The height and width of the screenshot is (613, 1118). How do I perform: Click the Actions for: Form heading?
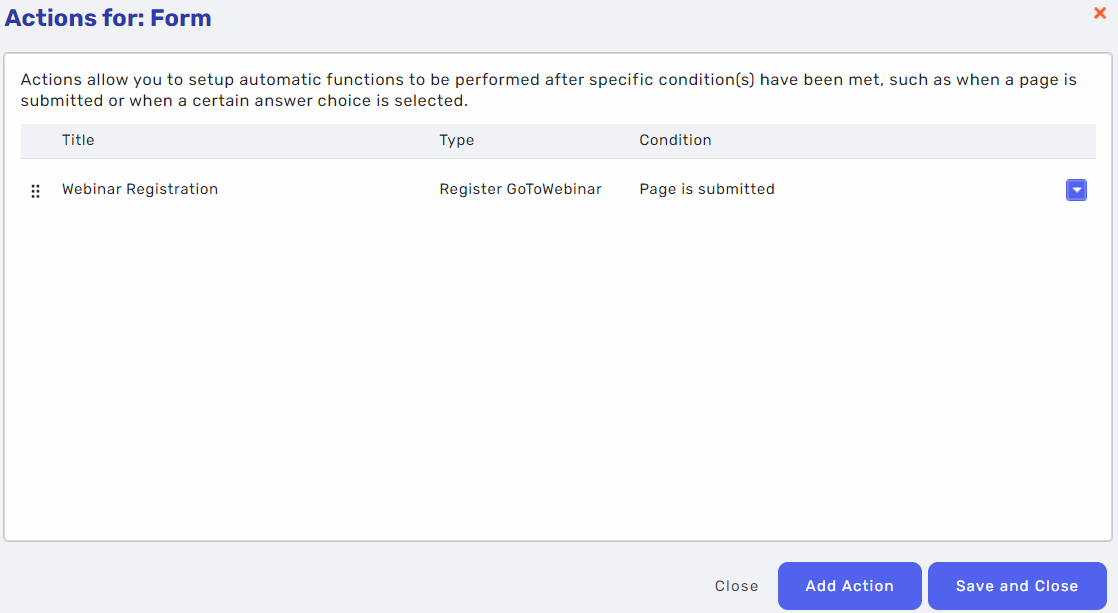(108, 18)
